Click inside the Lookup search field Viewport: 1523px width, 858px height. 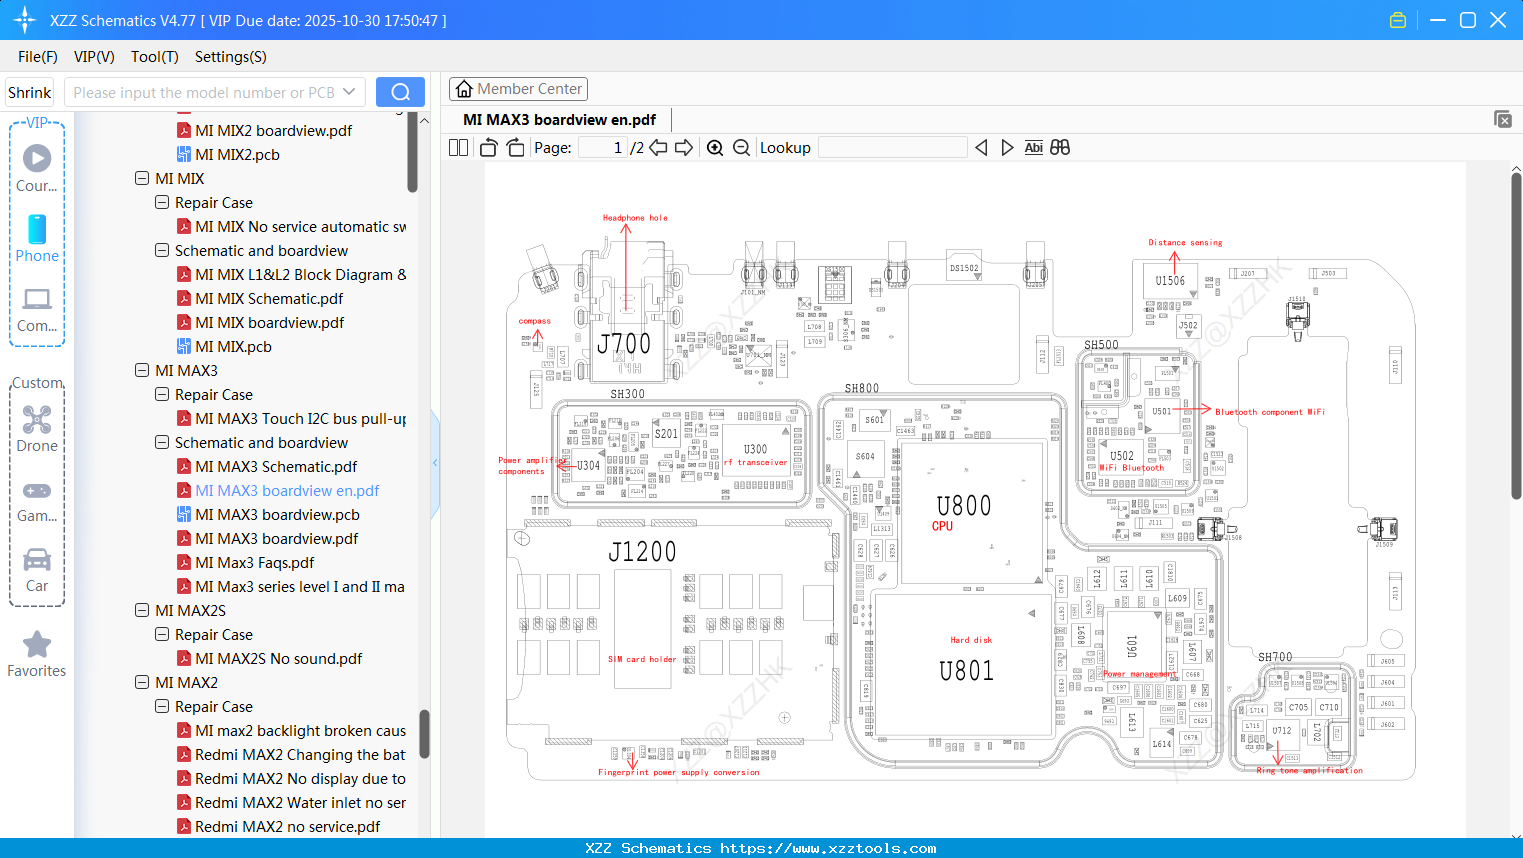[x=893, y=147]
